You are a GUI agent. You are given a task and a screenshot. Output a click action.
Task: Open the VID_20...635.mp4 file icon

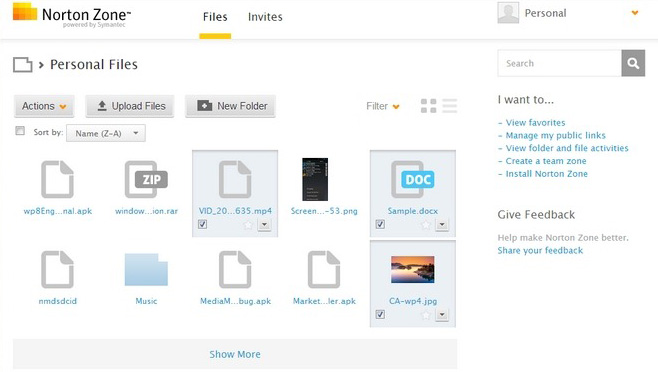click(235, 179)
